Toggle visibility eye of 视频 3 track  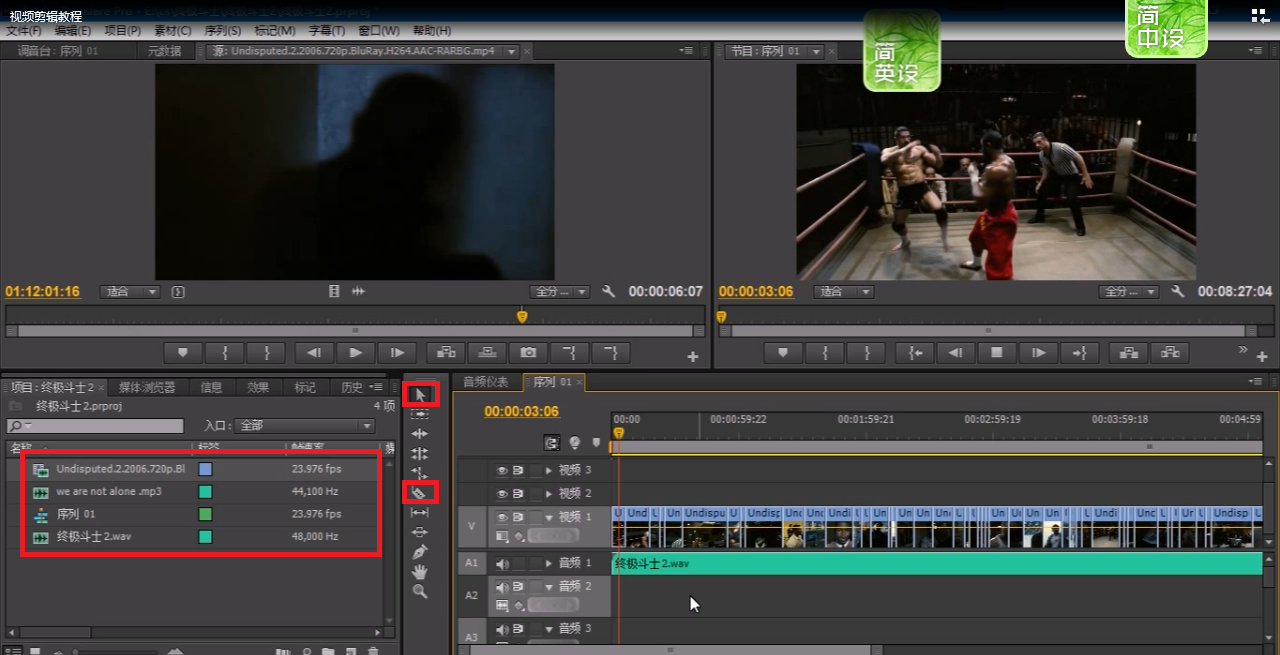tap(502, 470)
